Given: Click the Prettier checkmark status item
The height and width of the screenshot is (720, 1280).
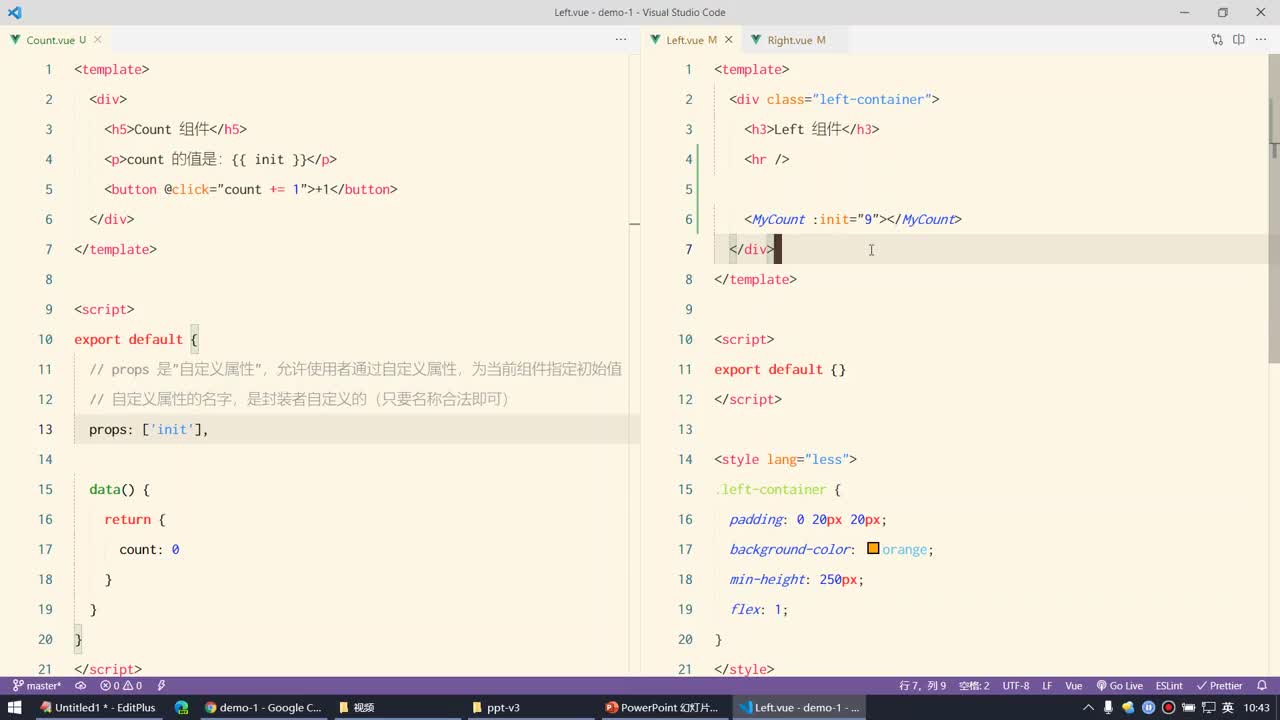Looking at the screenshot, I should click(x=1220, y=686).
